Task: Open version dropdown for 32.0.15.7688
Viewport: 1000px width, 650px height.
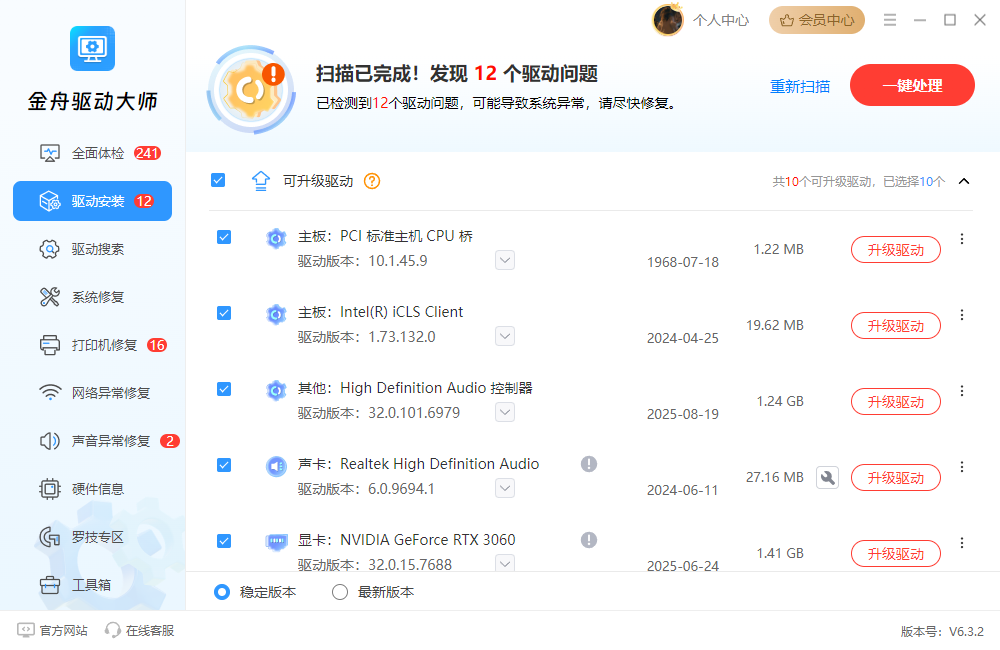Action: pyautogui.click(x=505, y=563)
